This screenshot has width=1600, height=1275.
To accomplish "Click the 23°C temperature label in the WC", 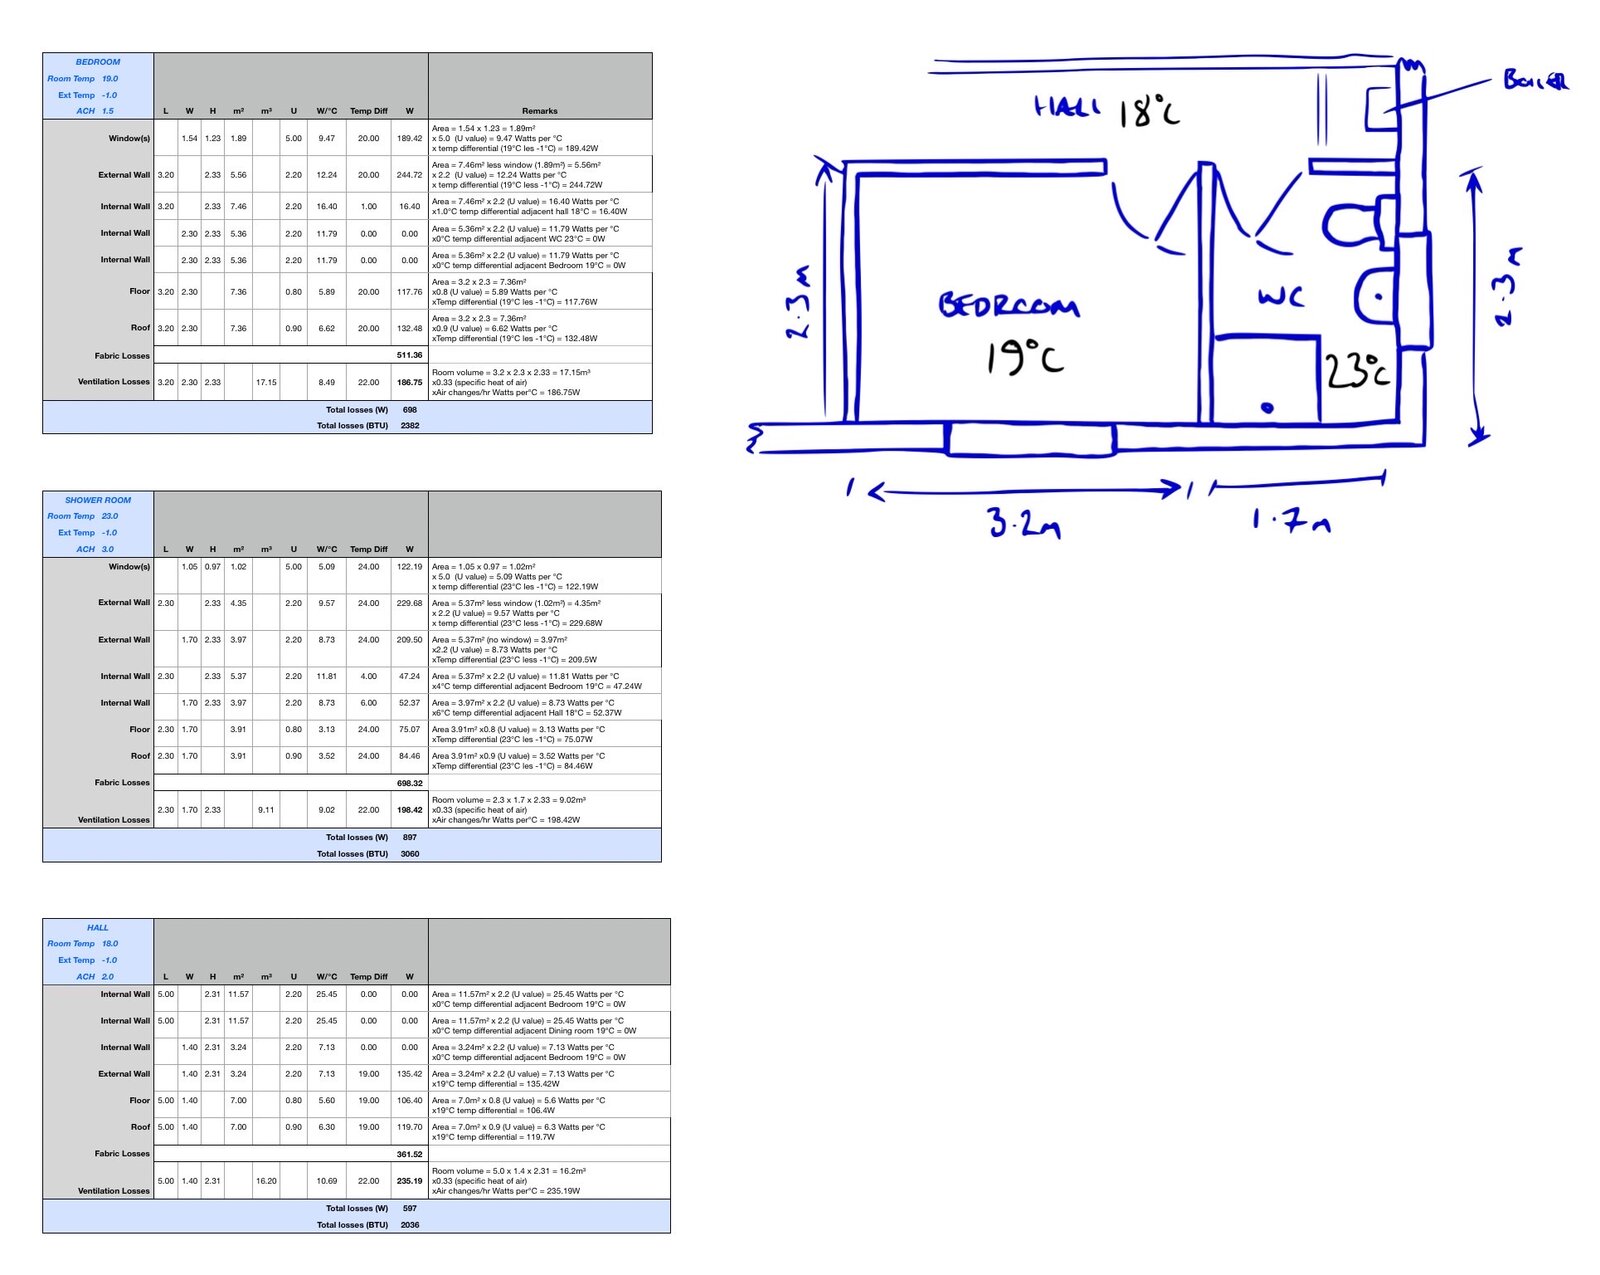I will pos(1358,372).
